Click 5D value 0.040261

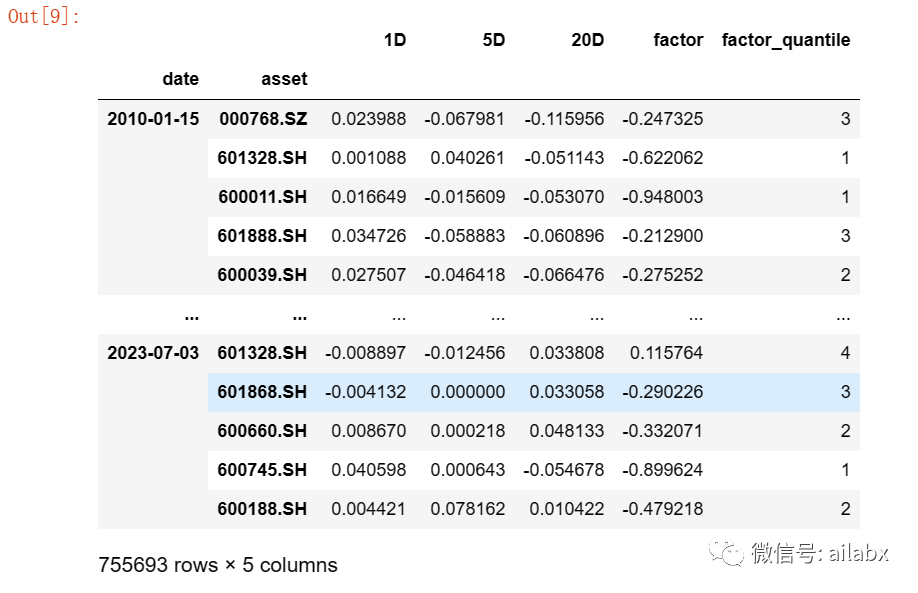pyautogui.click(x=467, y=157)
